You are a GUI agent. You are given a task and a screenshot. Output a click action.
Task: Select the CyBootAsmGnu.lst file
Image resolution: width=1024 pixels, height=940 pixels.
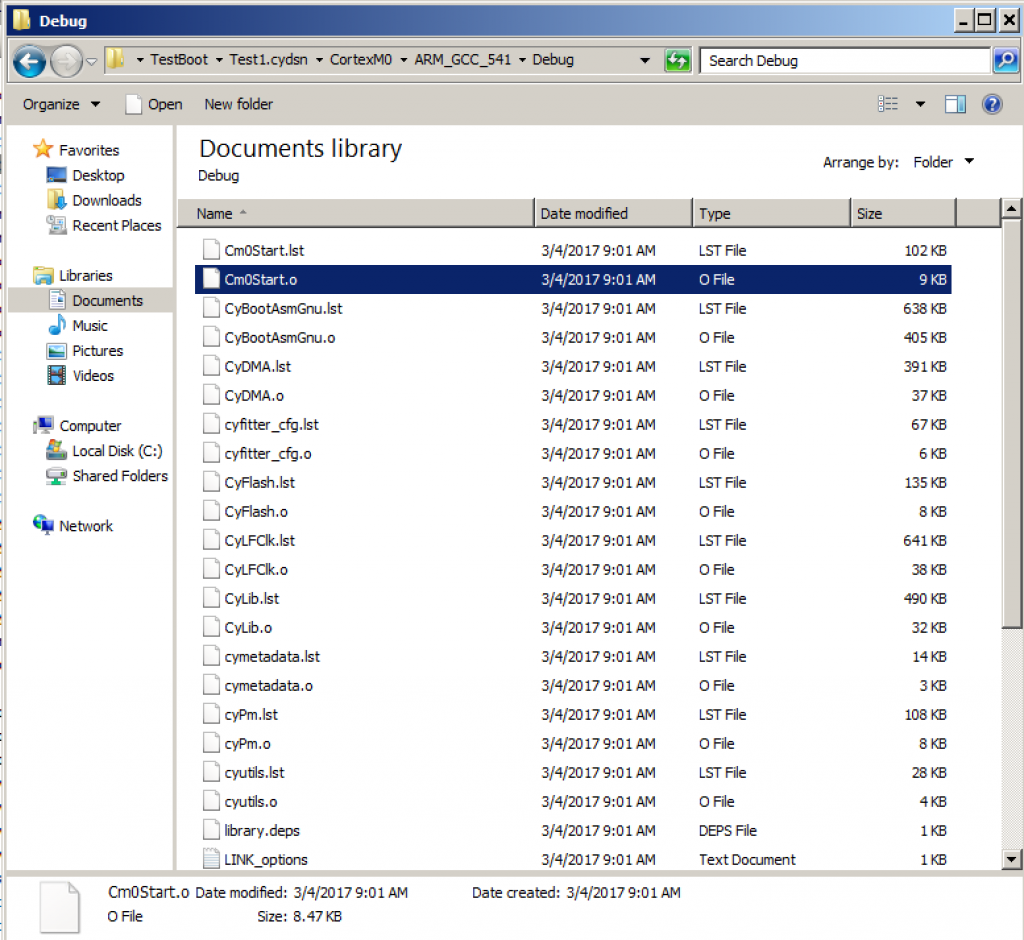(283, 309)
